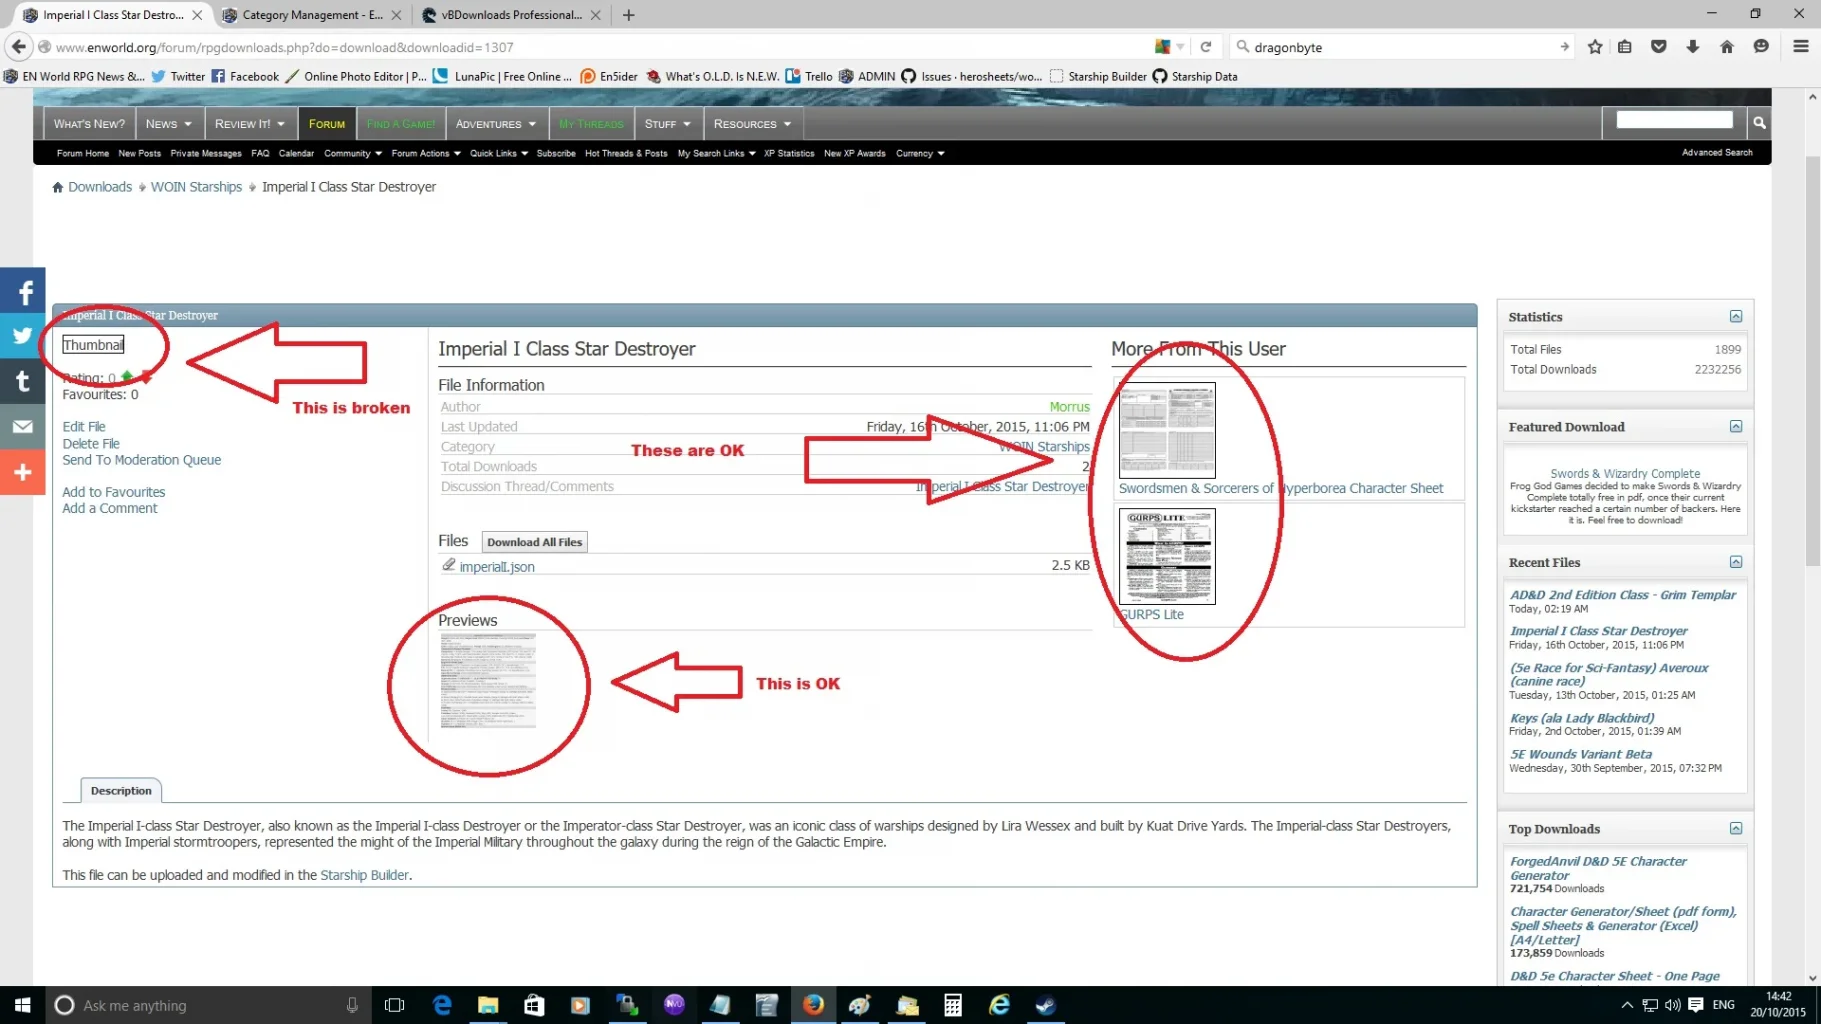Collapse the Featured Download block

[1736, 426]
